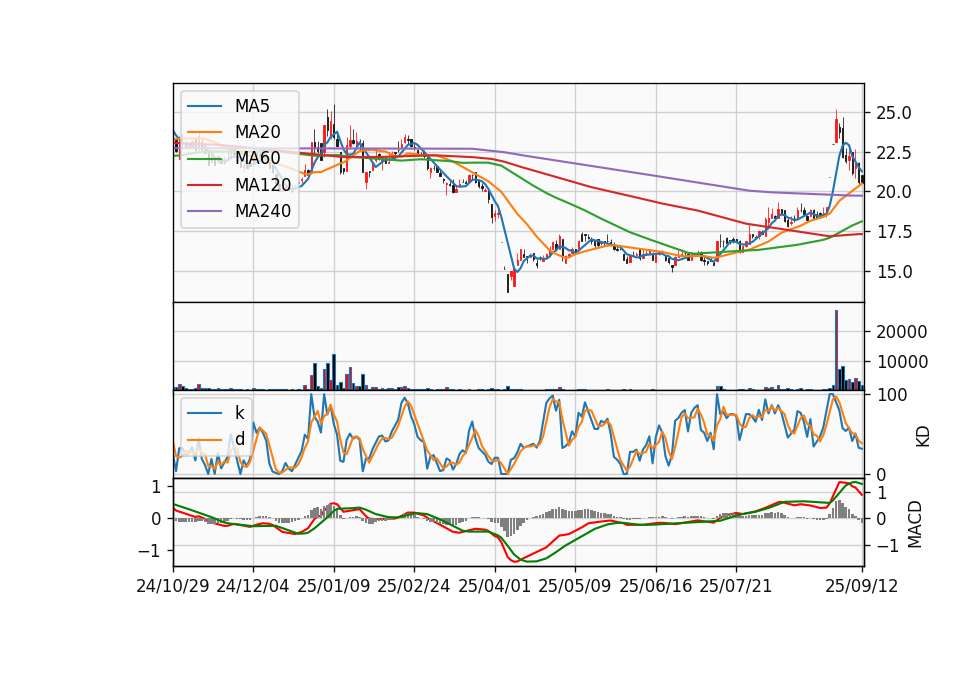The height and width of the screenshot is (690, 960).
Task: Click the 25/02/24 date label
Action: coord(414,586)
